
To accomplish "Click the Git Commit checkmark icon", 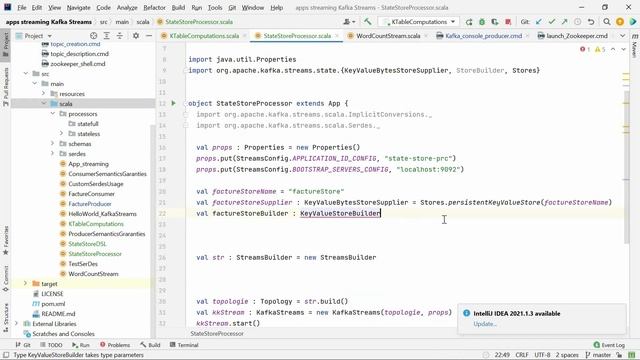I will [552, 22].
